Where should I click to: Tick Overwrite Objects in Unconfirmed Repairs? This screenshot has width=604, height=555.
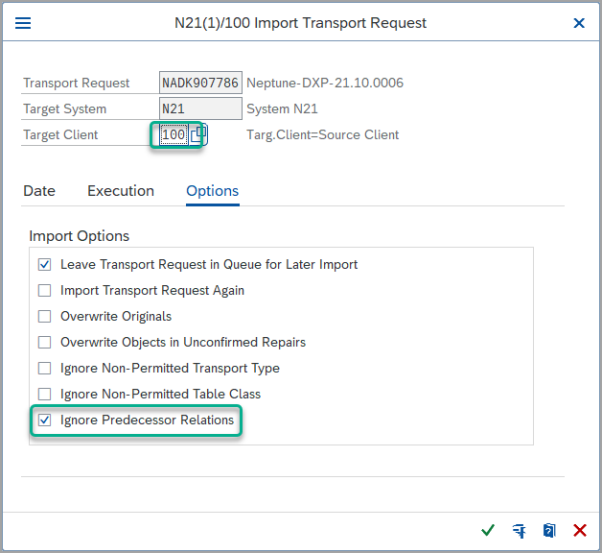coord(45,343)
